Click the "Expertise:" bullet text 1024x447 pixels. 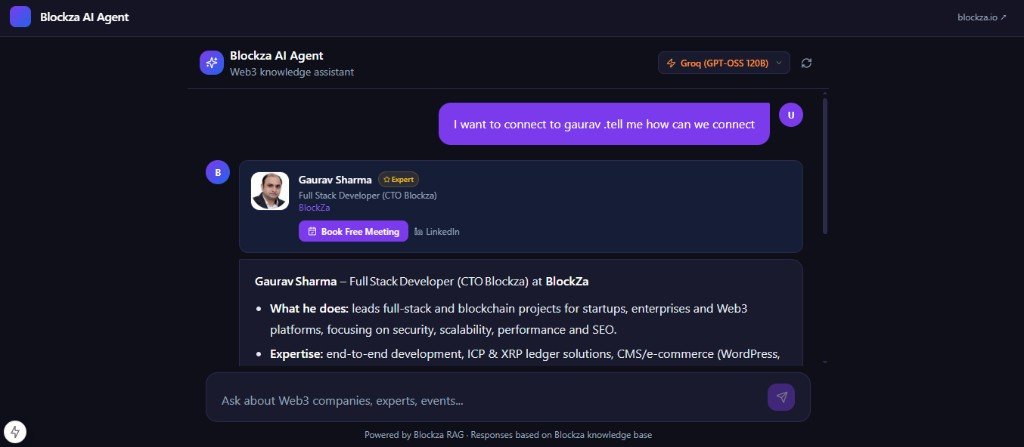tap(297, 354)
